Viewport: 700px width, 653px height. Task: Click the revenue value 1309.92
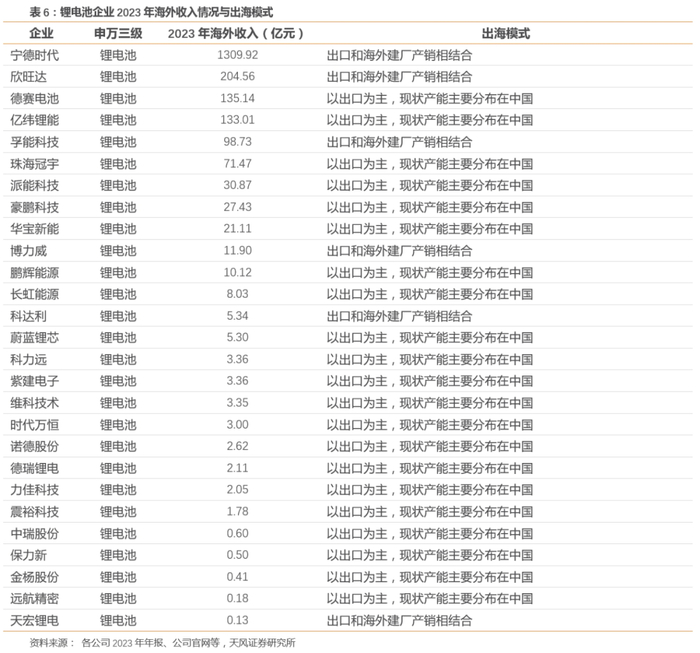(x=238, y=55)
